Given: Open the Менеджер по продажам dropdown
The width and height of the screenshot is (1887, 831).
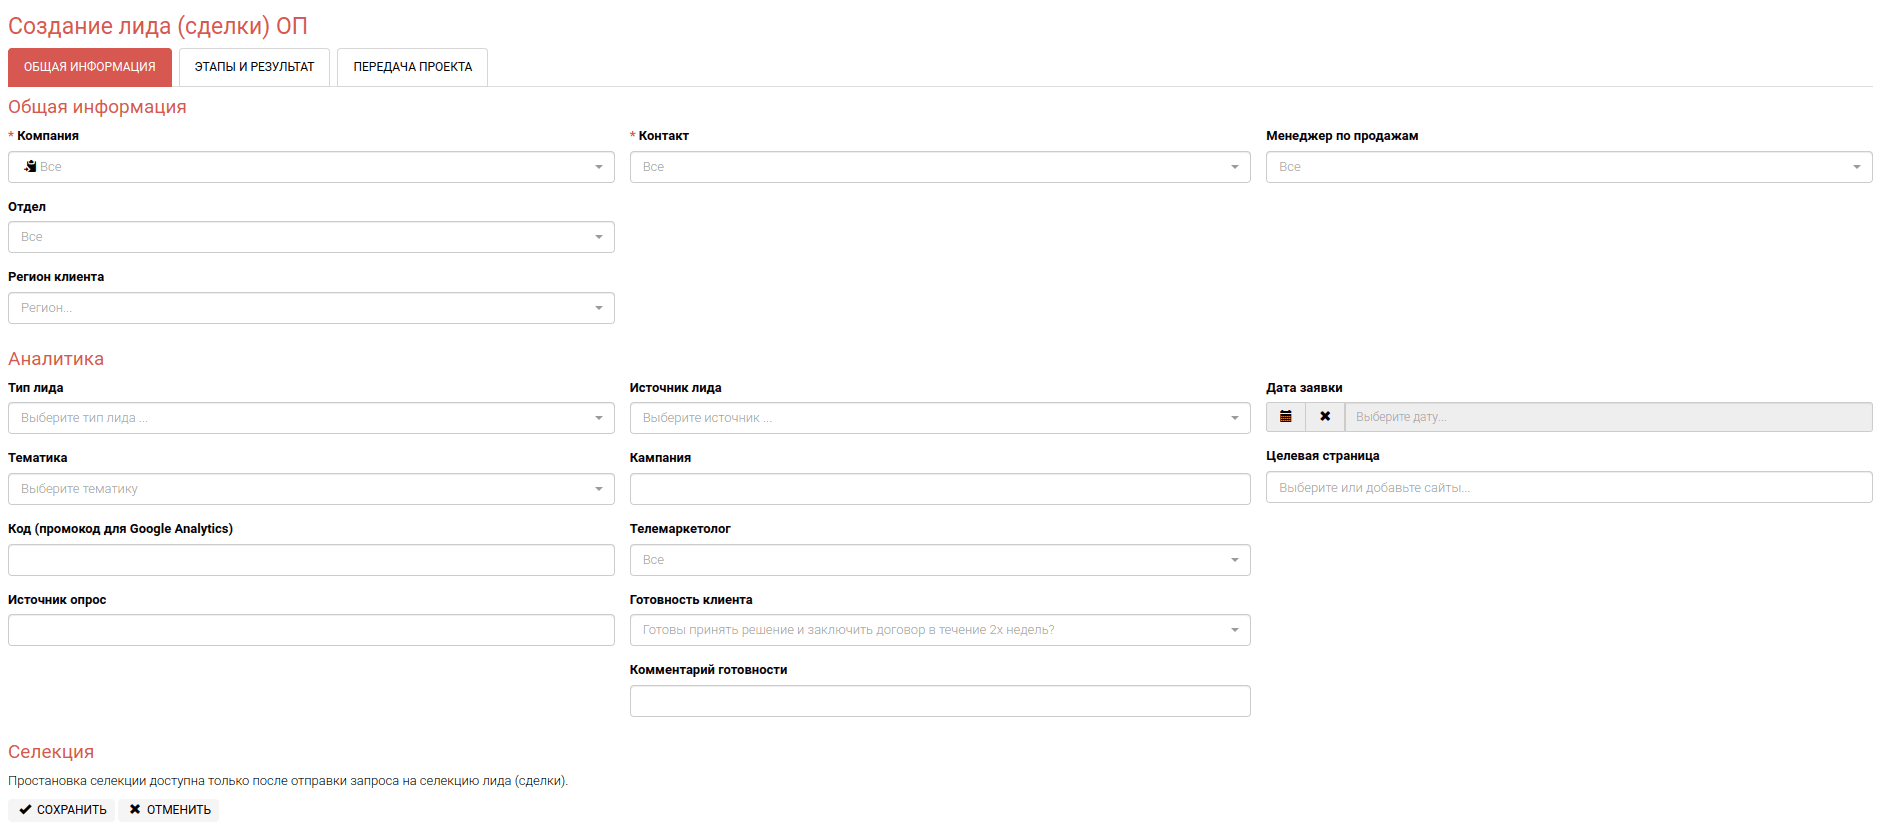Looking at the screenshot, I should pos(1568,167).
